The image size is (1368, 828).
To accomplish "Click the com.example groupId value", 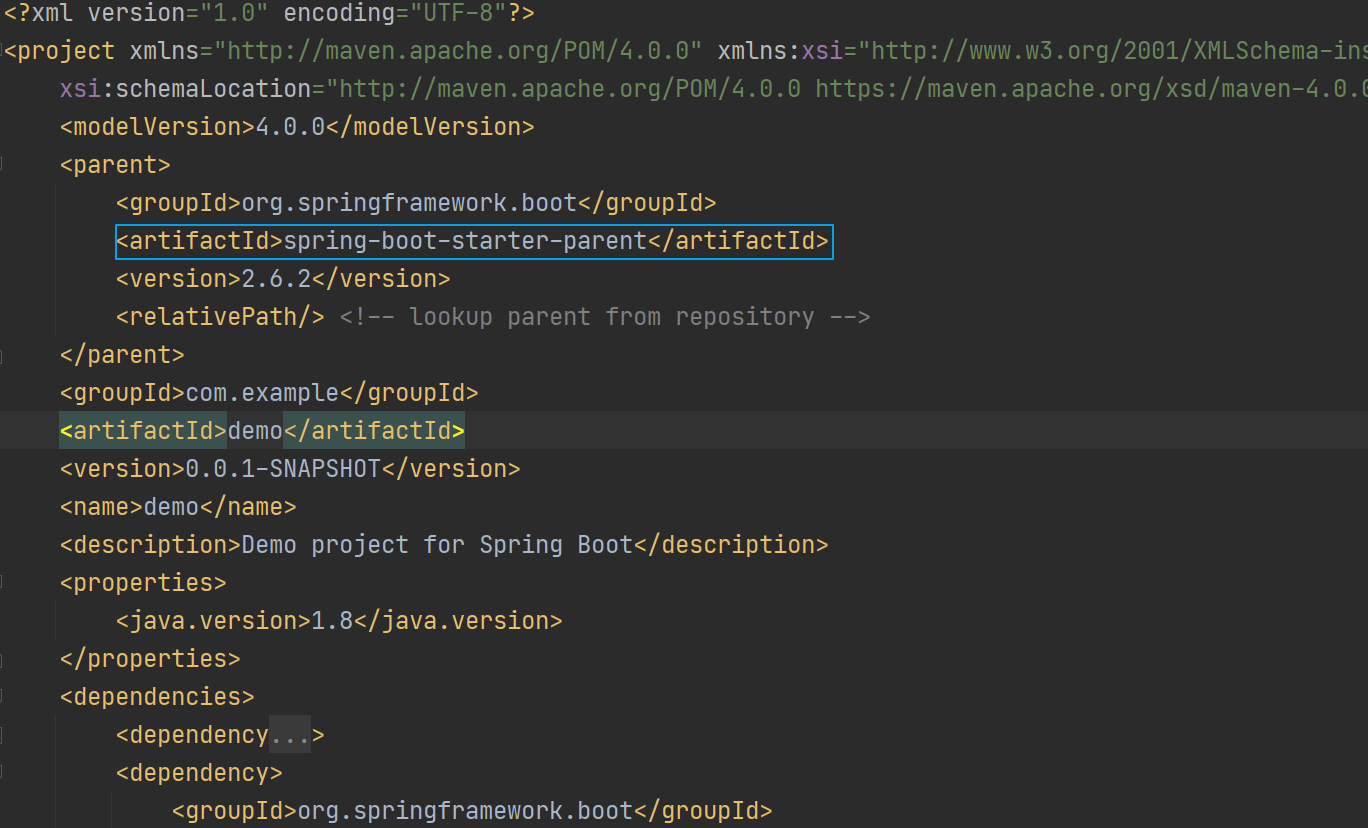I will tap(263, 393).
